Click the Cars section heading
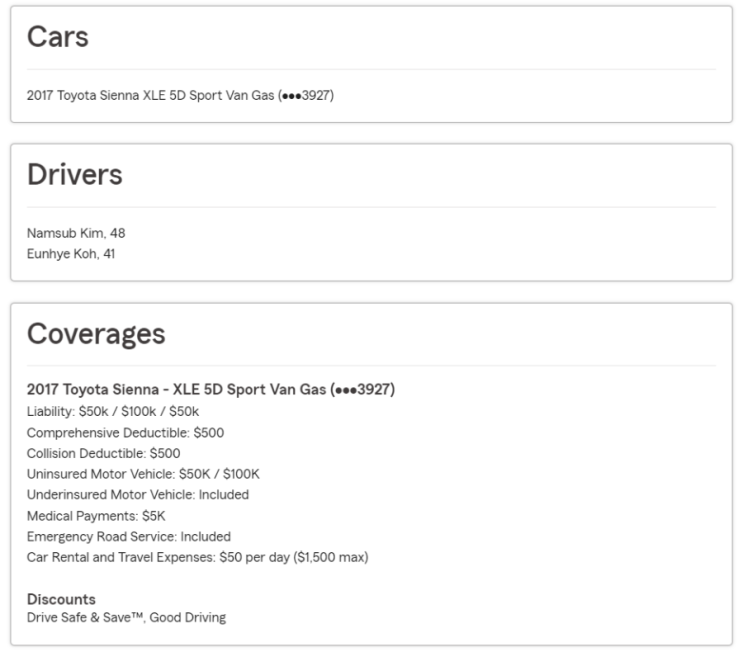The height and width of the screenshot is (652, 743). [x=57, y=38]
